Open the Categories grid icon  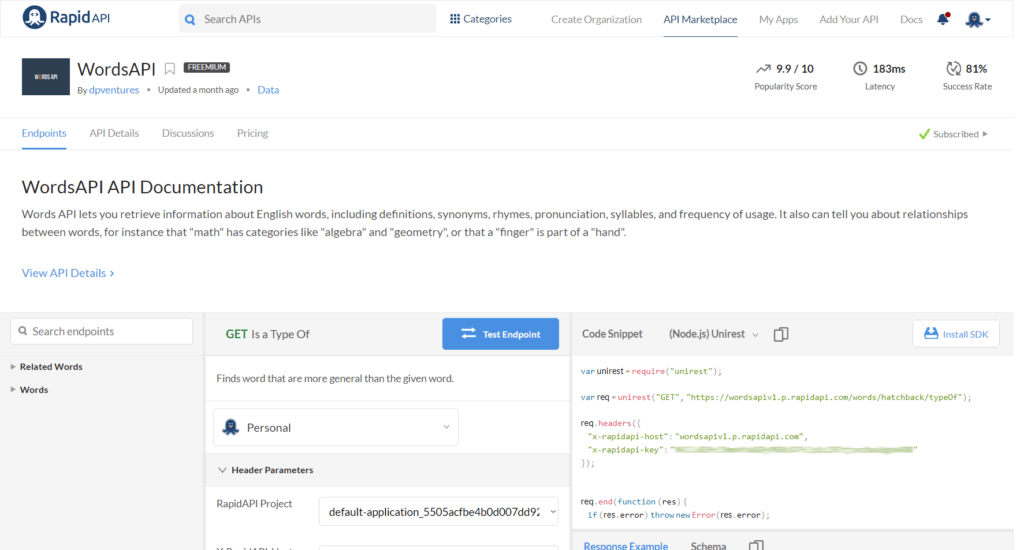[x=455, y=19]
